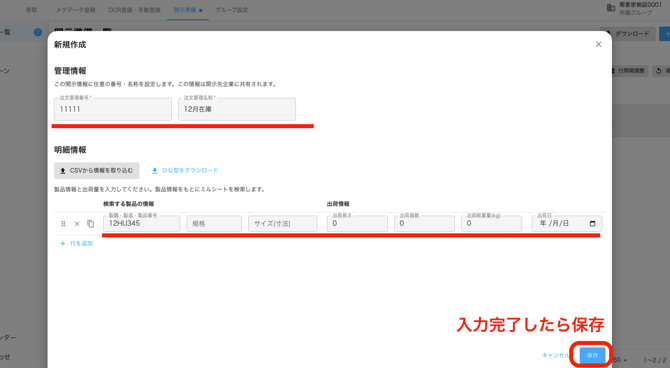
Task: Click the organization building icon in the top bar
Action: (x=611, y=8)
